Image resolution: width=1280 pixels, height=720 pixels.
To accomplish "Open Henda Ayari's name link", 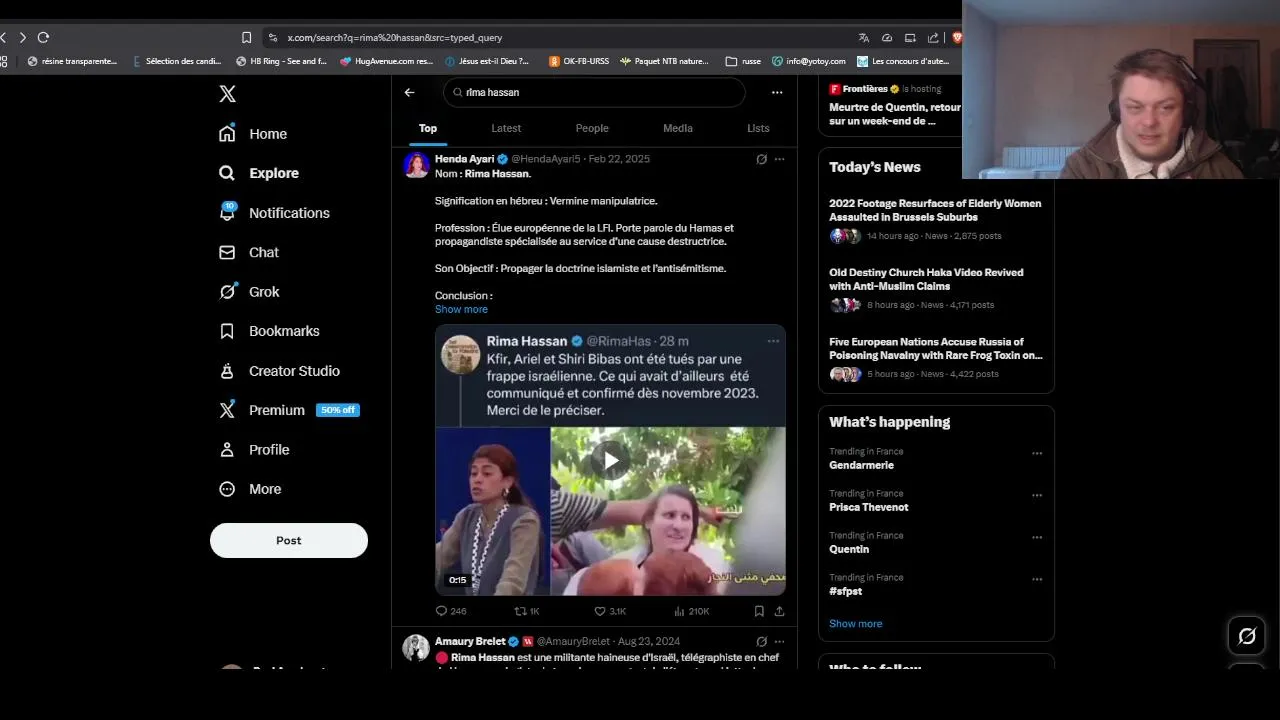I will (465, 159).
